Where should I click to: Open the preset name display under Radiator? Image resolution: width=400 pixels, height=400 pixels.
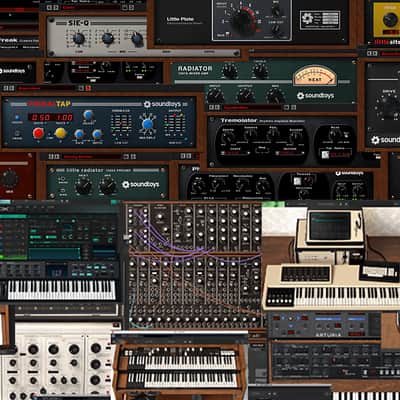click(251, 107)
